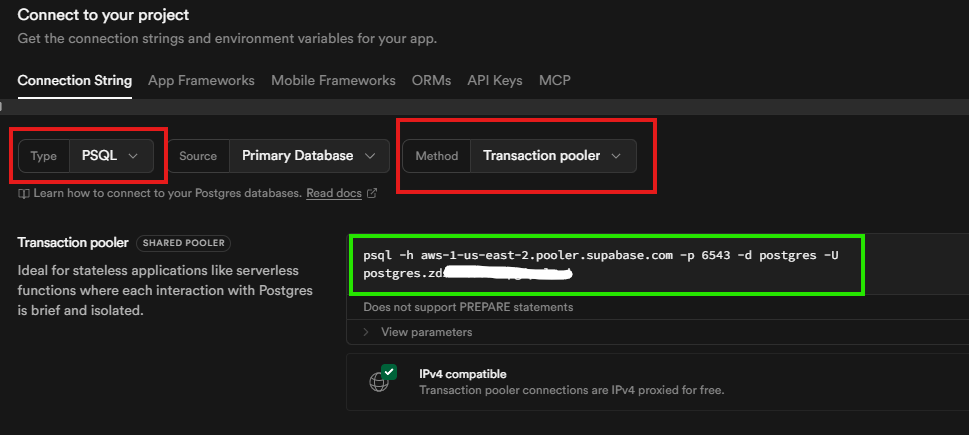Viewport: 969px width, 435px height.
Task: Click the Does not support PREPARE statements note
Action: coord(468,307)
